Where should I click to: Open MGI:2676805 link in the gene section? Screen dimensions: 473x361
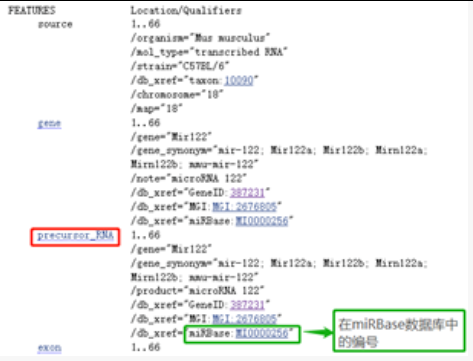point(245,207)
